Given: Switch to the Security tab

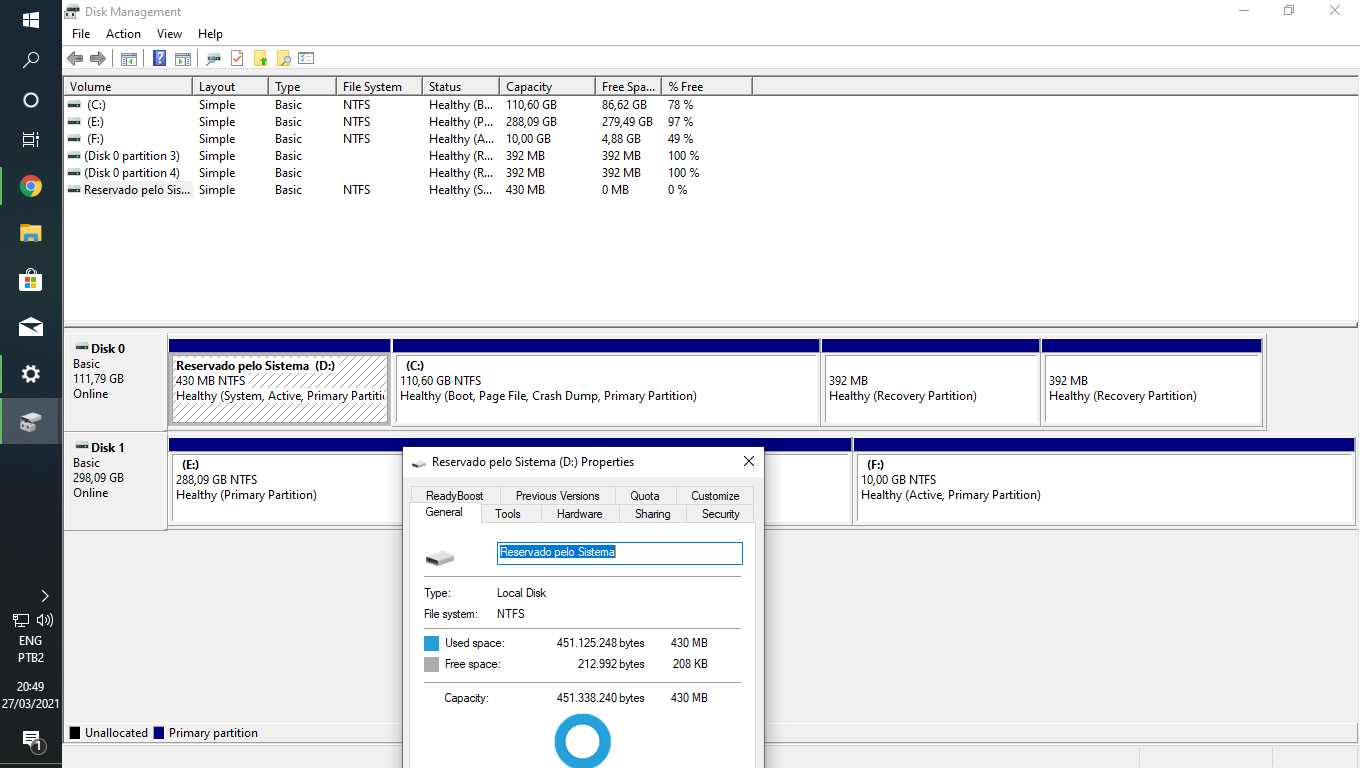Looking at the screenshot, I should point(721,514).
